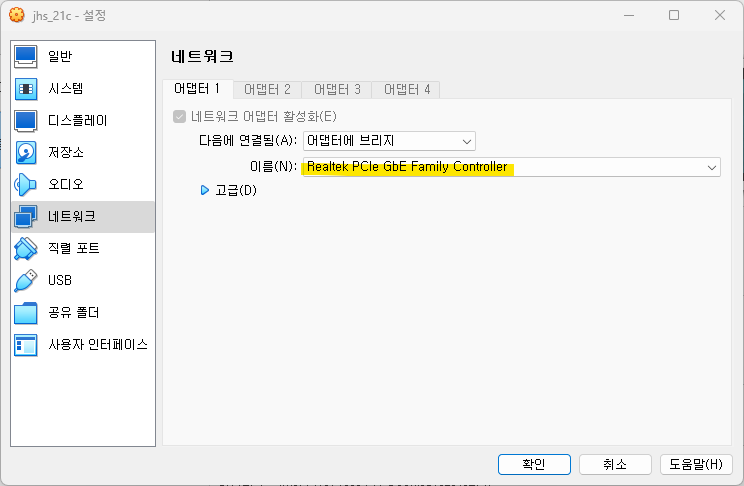Open the 사용자 인터페이스 icon
The height and width of the screenshot is (486, 744).
pos(26,345)
